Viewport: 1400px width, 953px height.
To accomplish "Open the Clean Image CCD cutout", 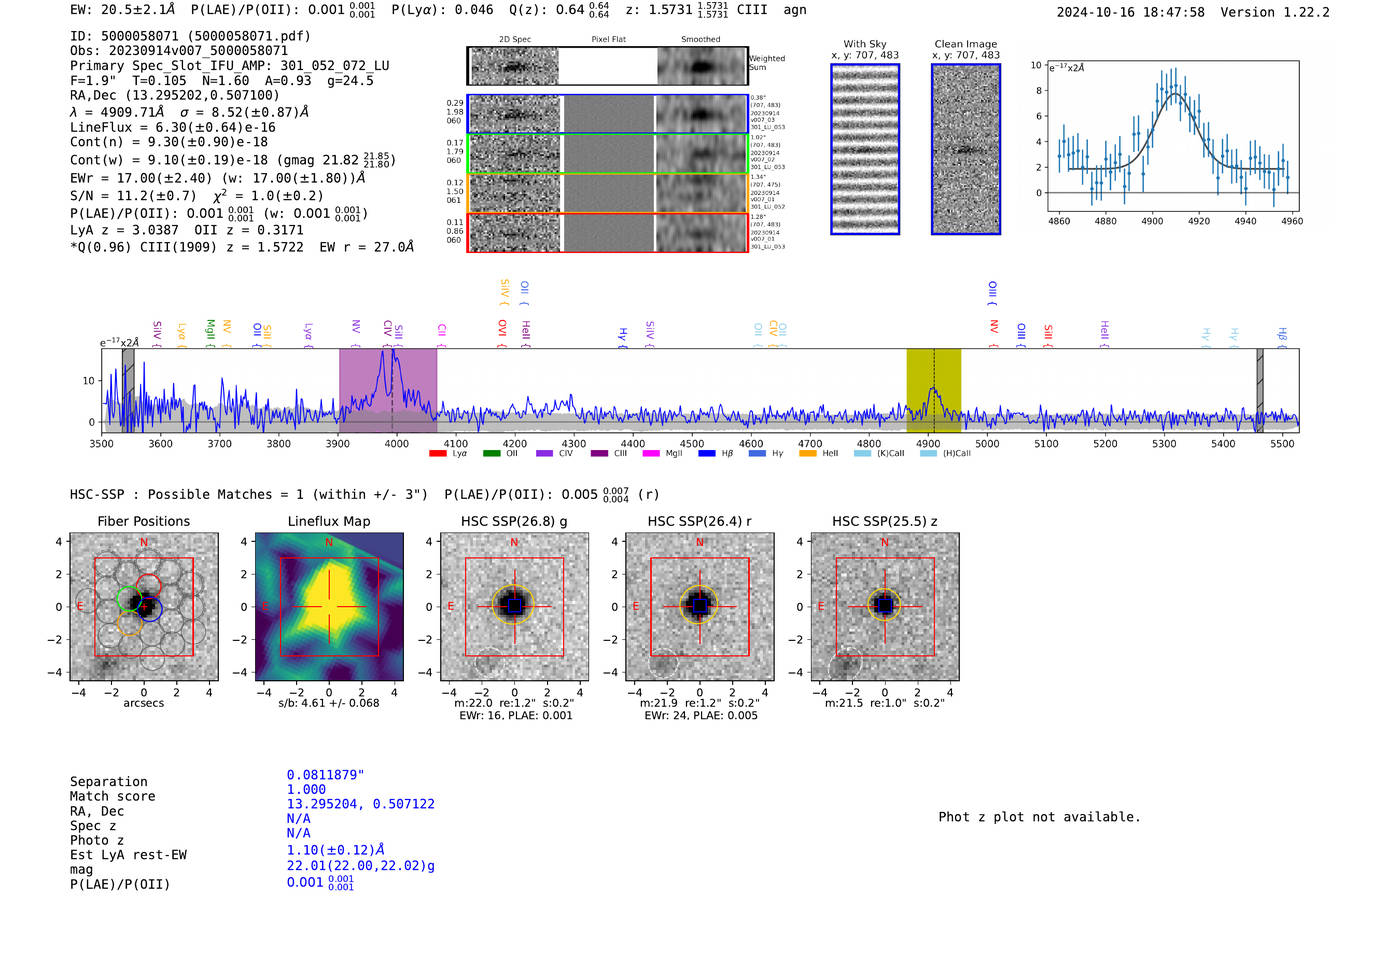I will point(966,149).
